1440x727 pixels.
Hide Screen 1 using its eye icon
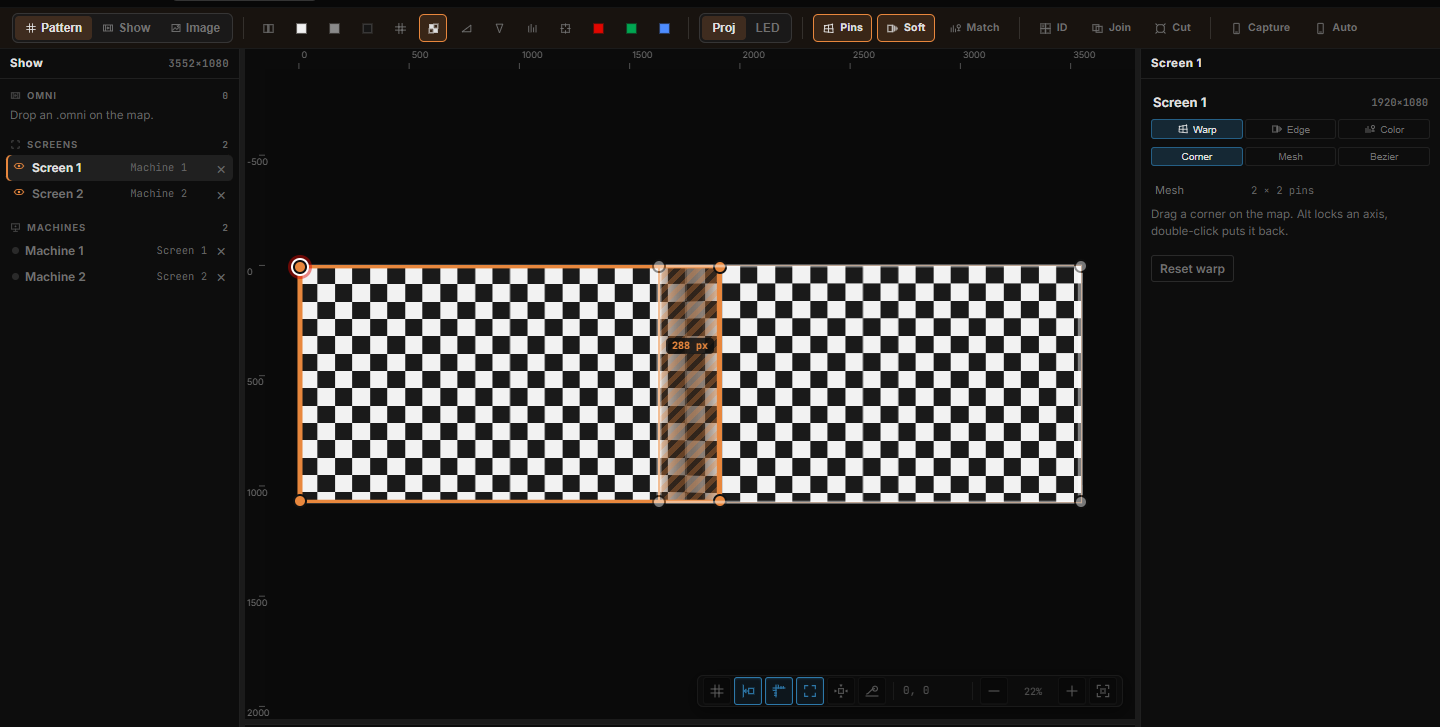[x=19, y=167]
